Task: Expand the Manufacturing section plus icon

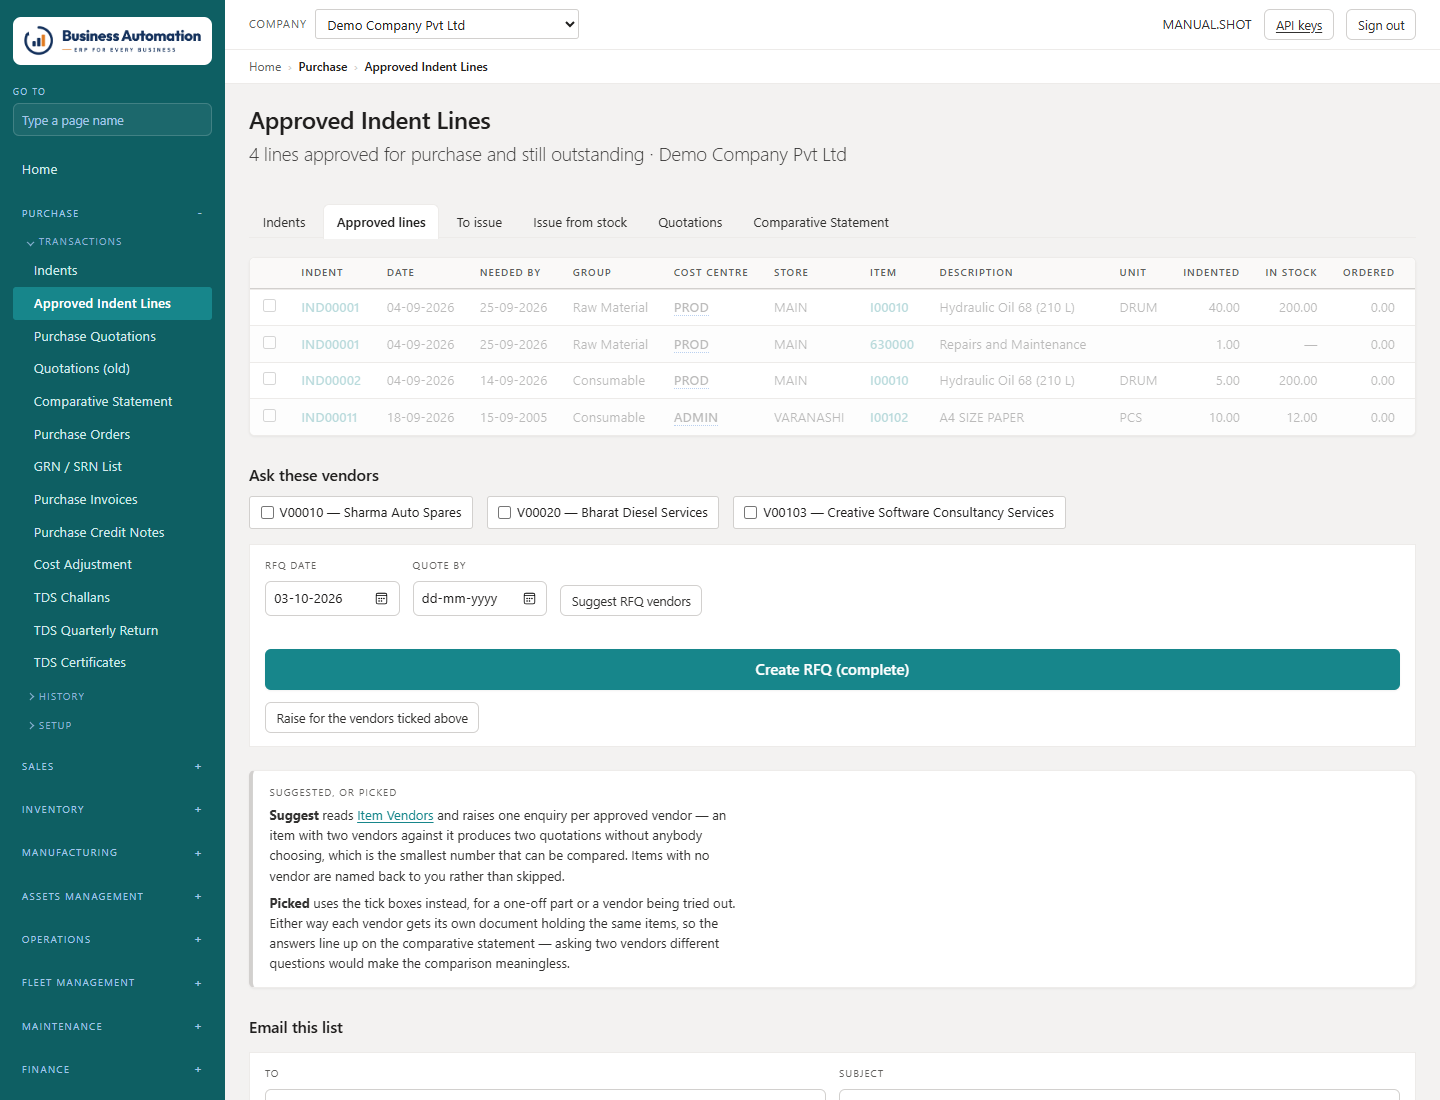Action: pos(198,853)
